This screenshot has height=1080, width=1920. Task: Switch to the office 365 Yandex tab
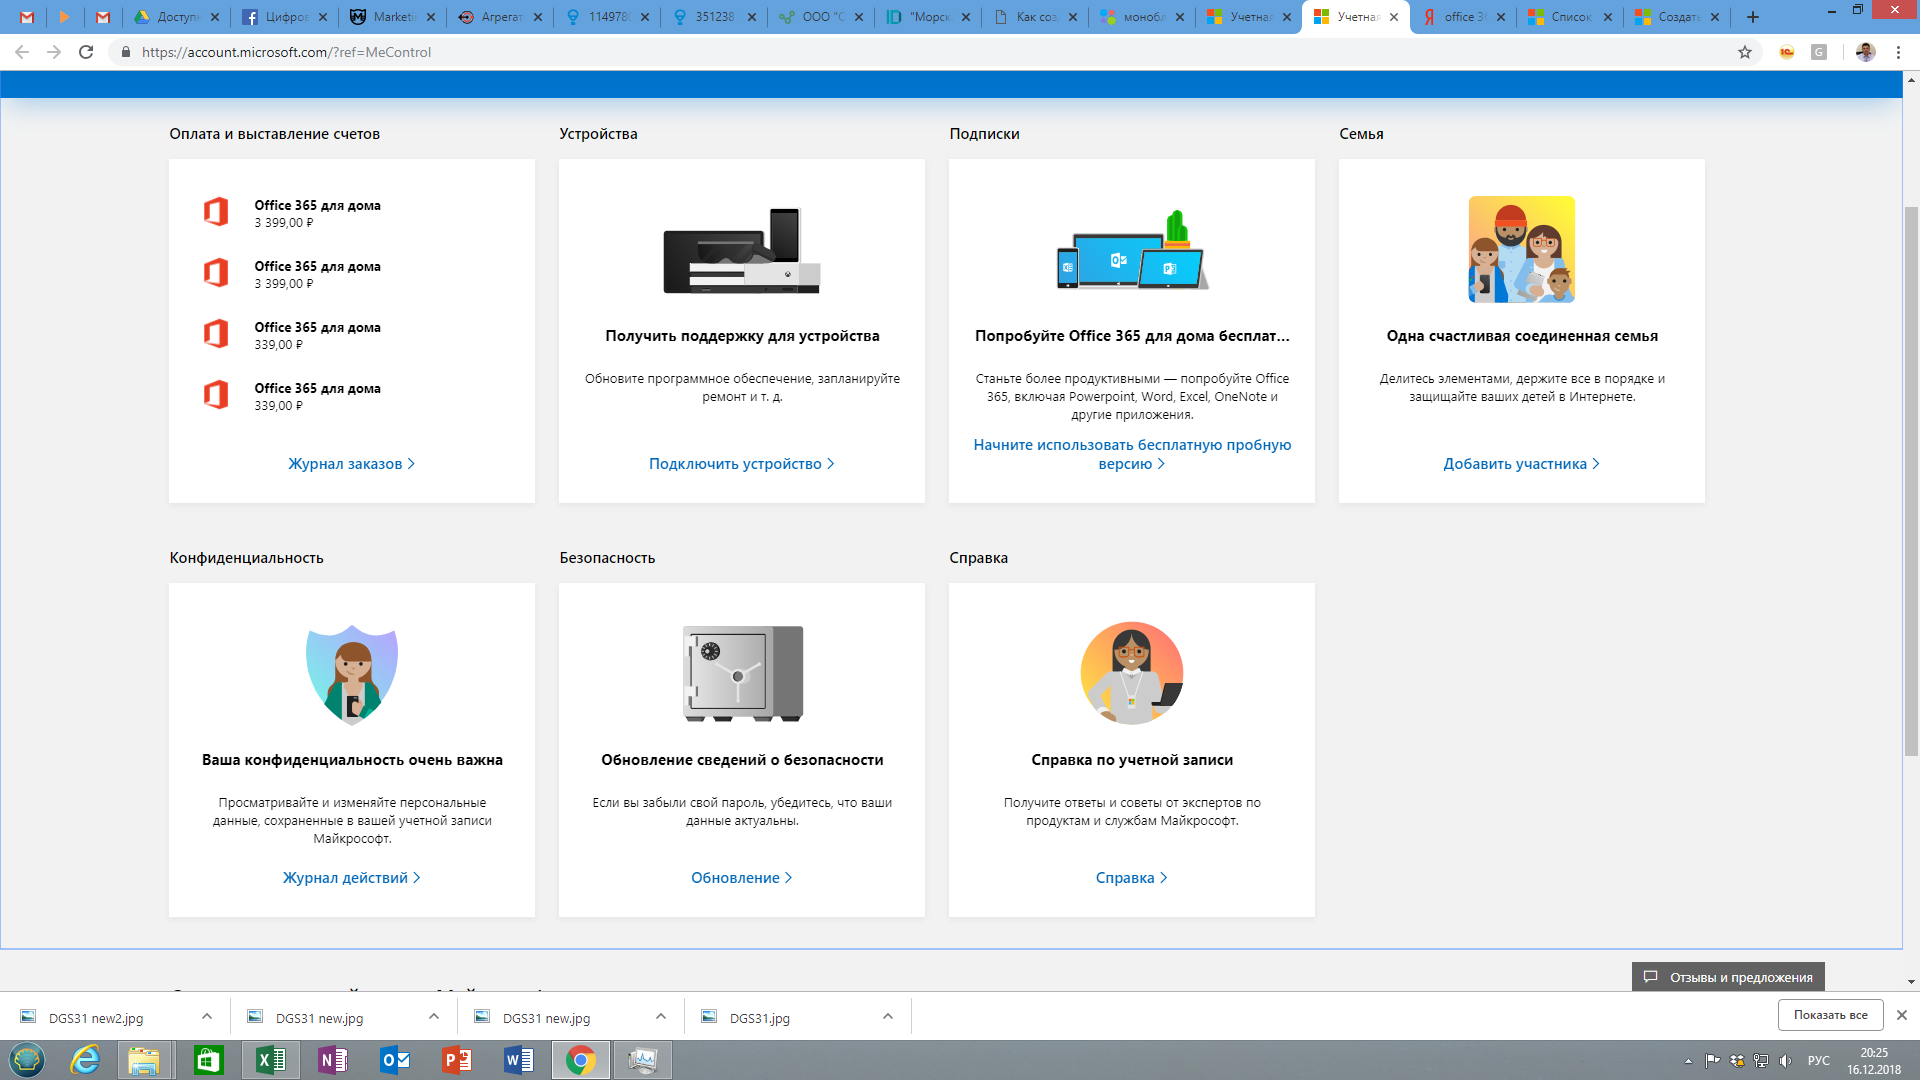[x=1462, y=17]
